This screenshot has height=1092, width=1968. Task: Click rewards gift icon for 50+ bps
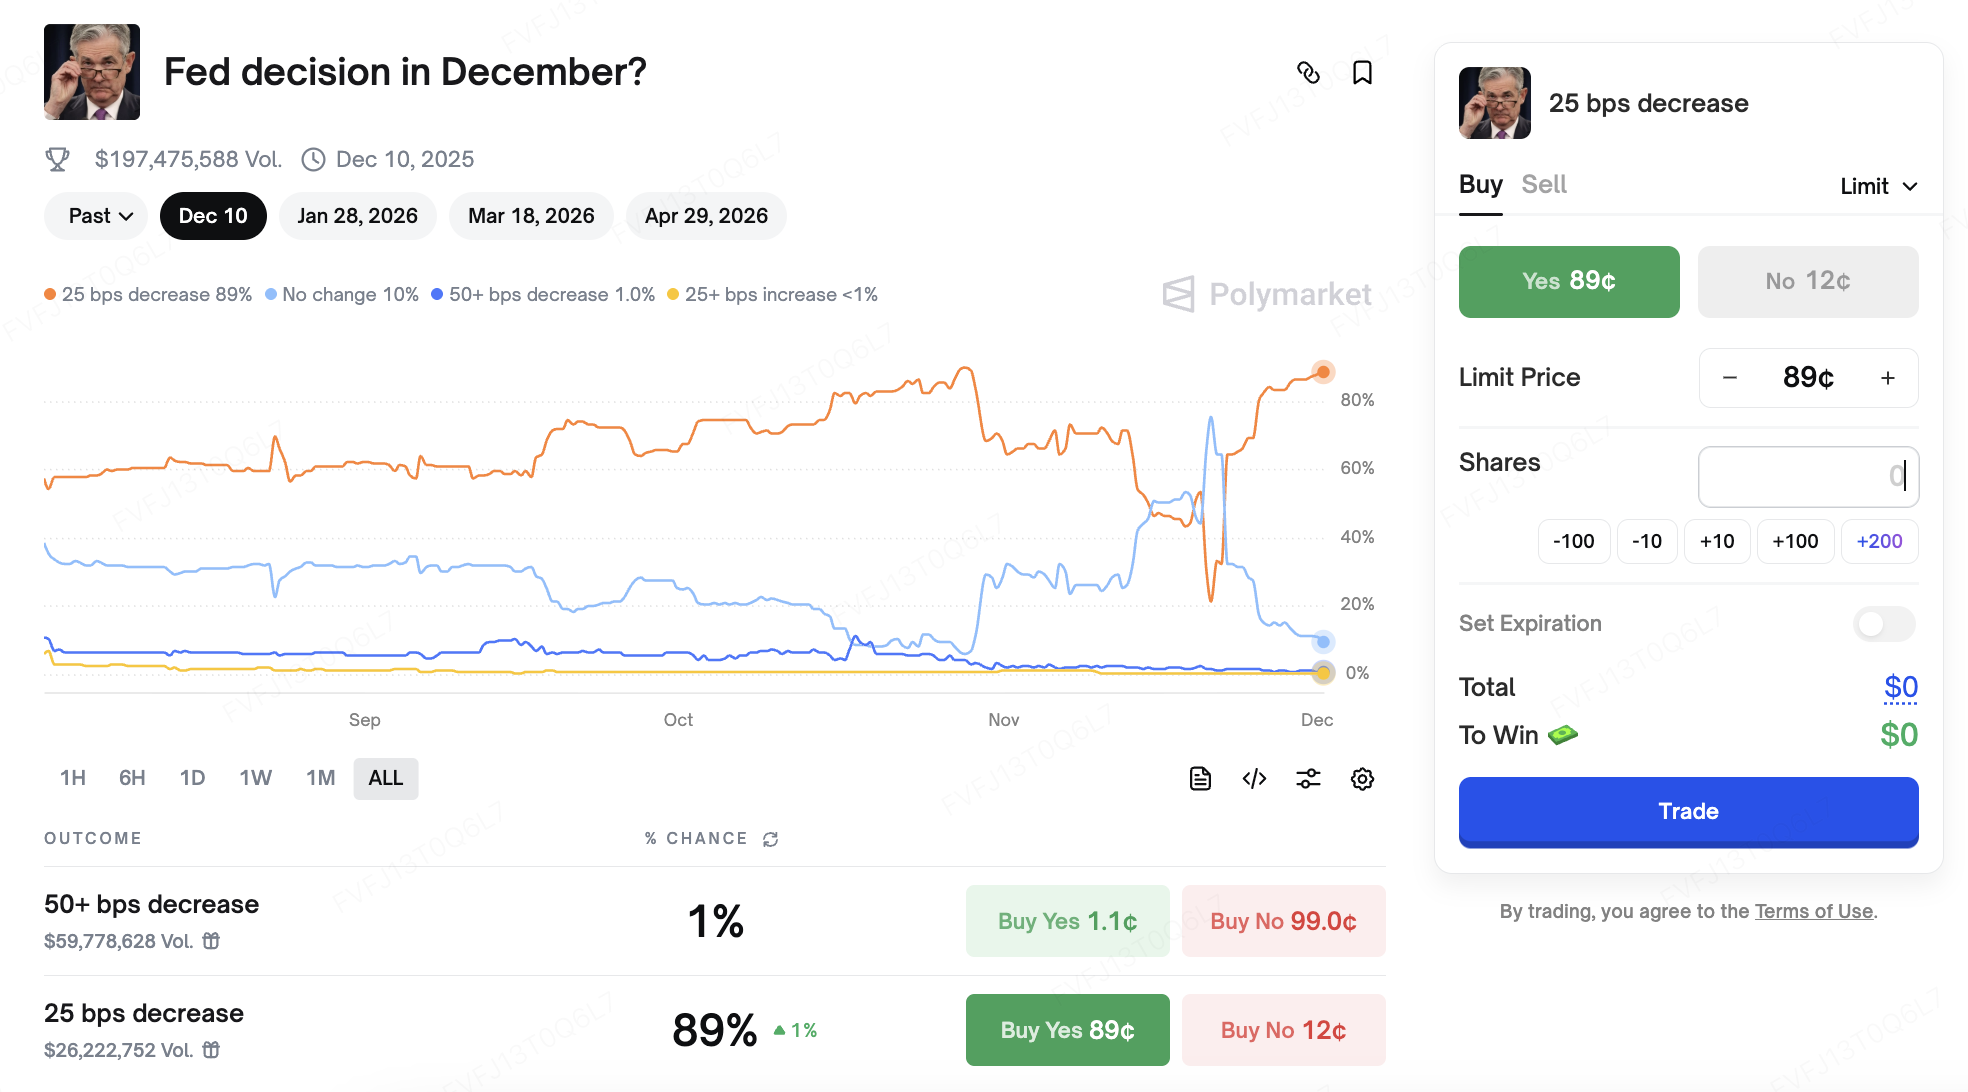click(x=211, y=941)
